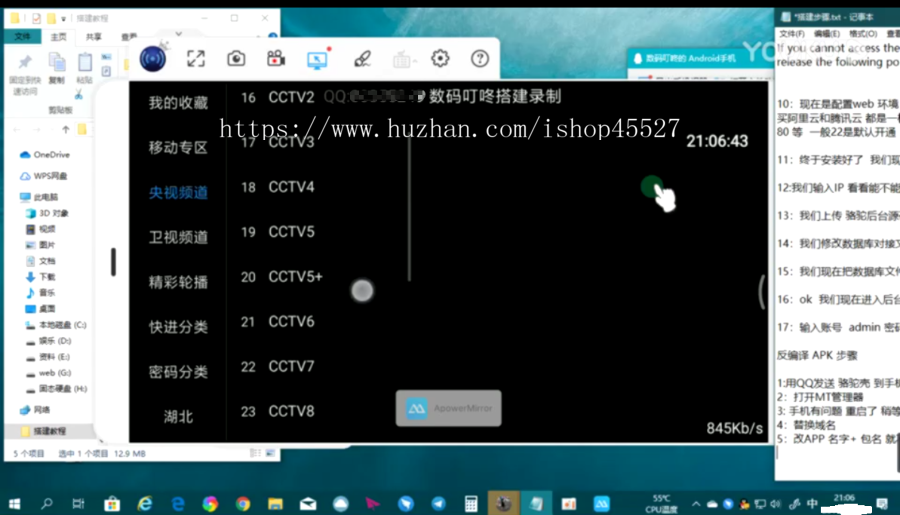The image size is (900, 515).
Task: Open 本地磁盘 (C:) drive
Action: point(56,325)
